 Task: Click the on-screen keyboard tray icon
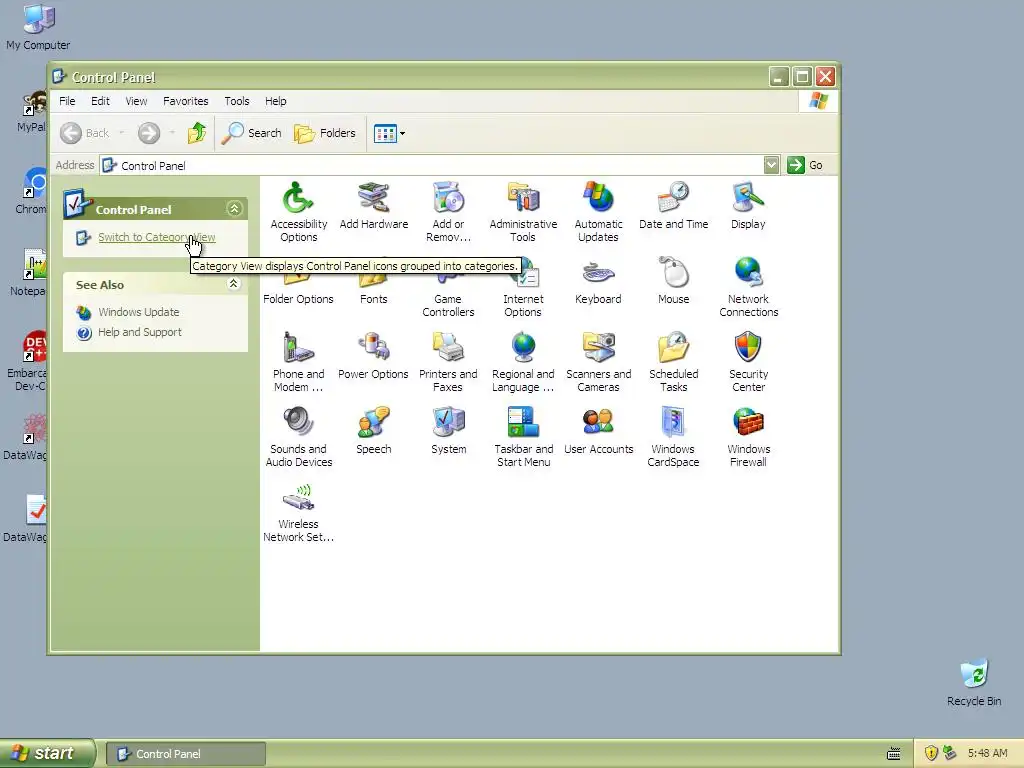point(893,754)
